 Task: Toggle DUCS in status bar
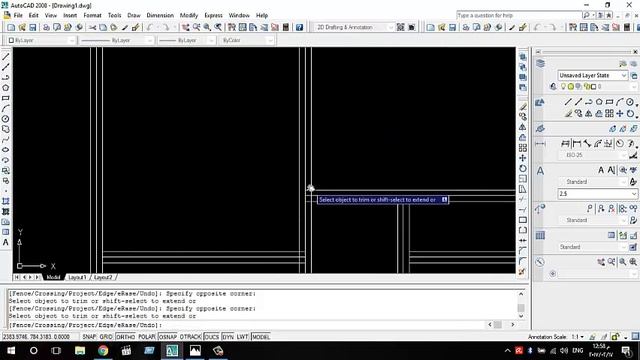click(x=211, y=337)
